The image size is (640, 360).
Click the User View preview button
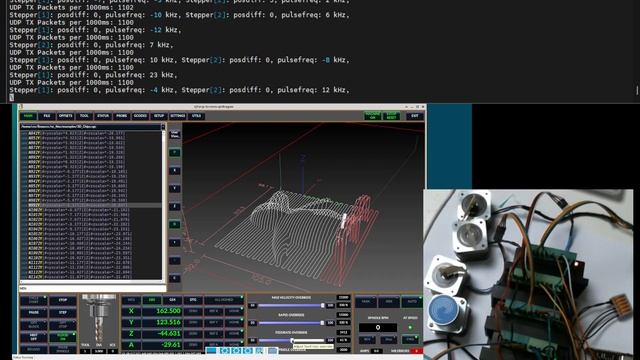pos(175,134)
